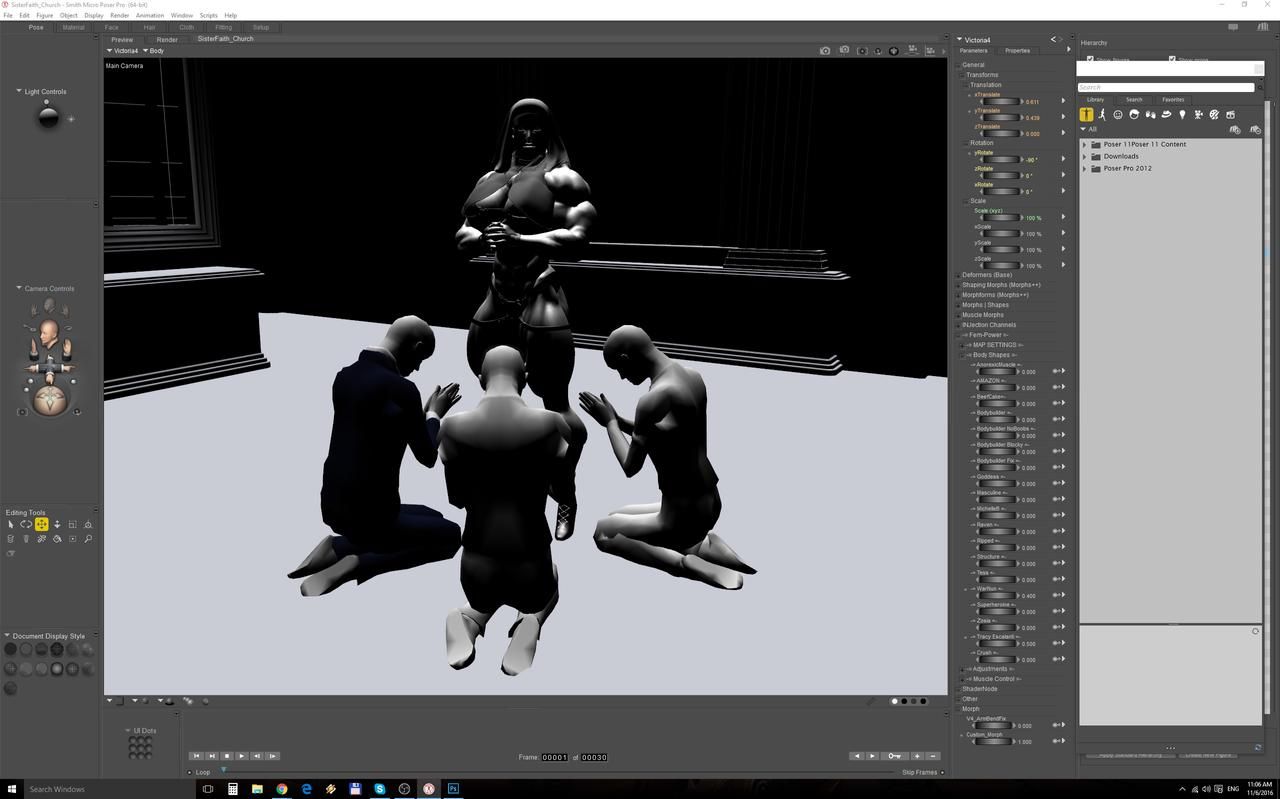The image size is (1280, 799).
Task: Play the animation
Action: click(242, 756)
